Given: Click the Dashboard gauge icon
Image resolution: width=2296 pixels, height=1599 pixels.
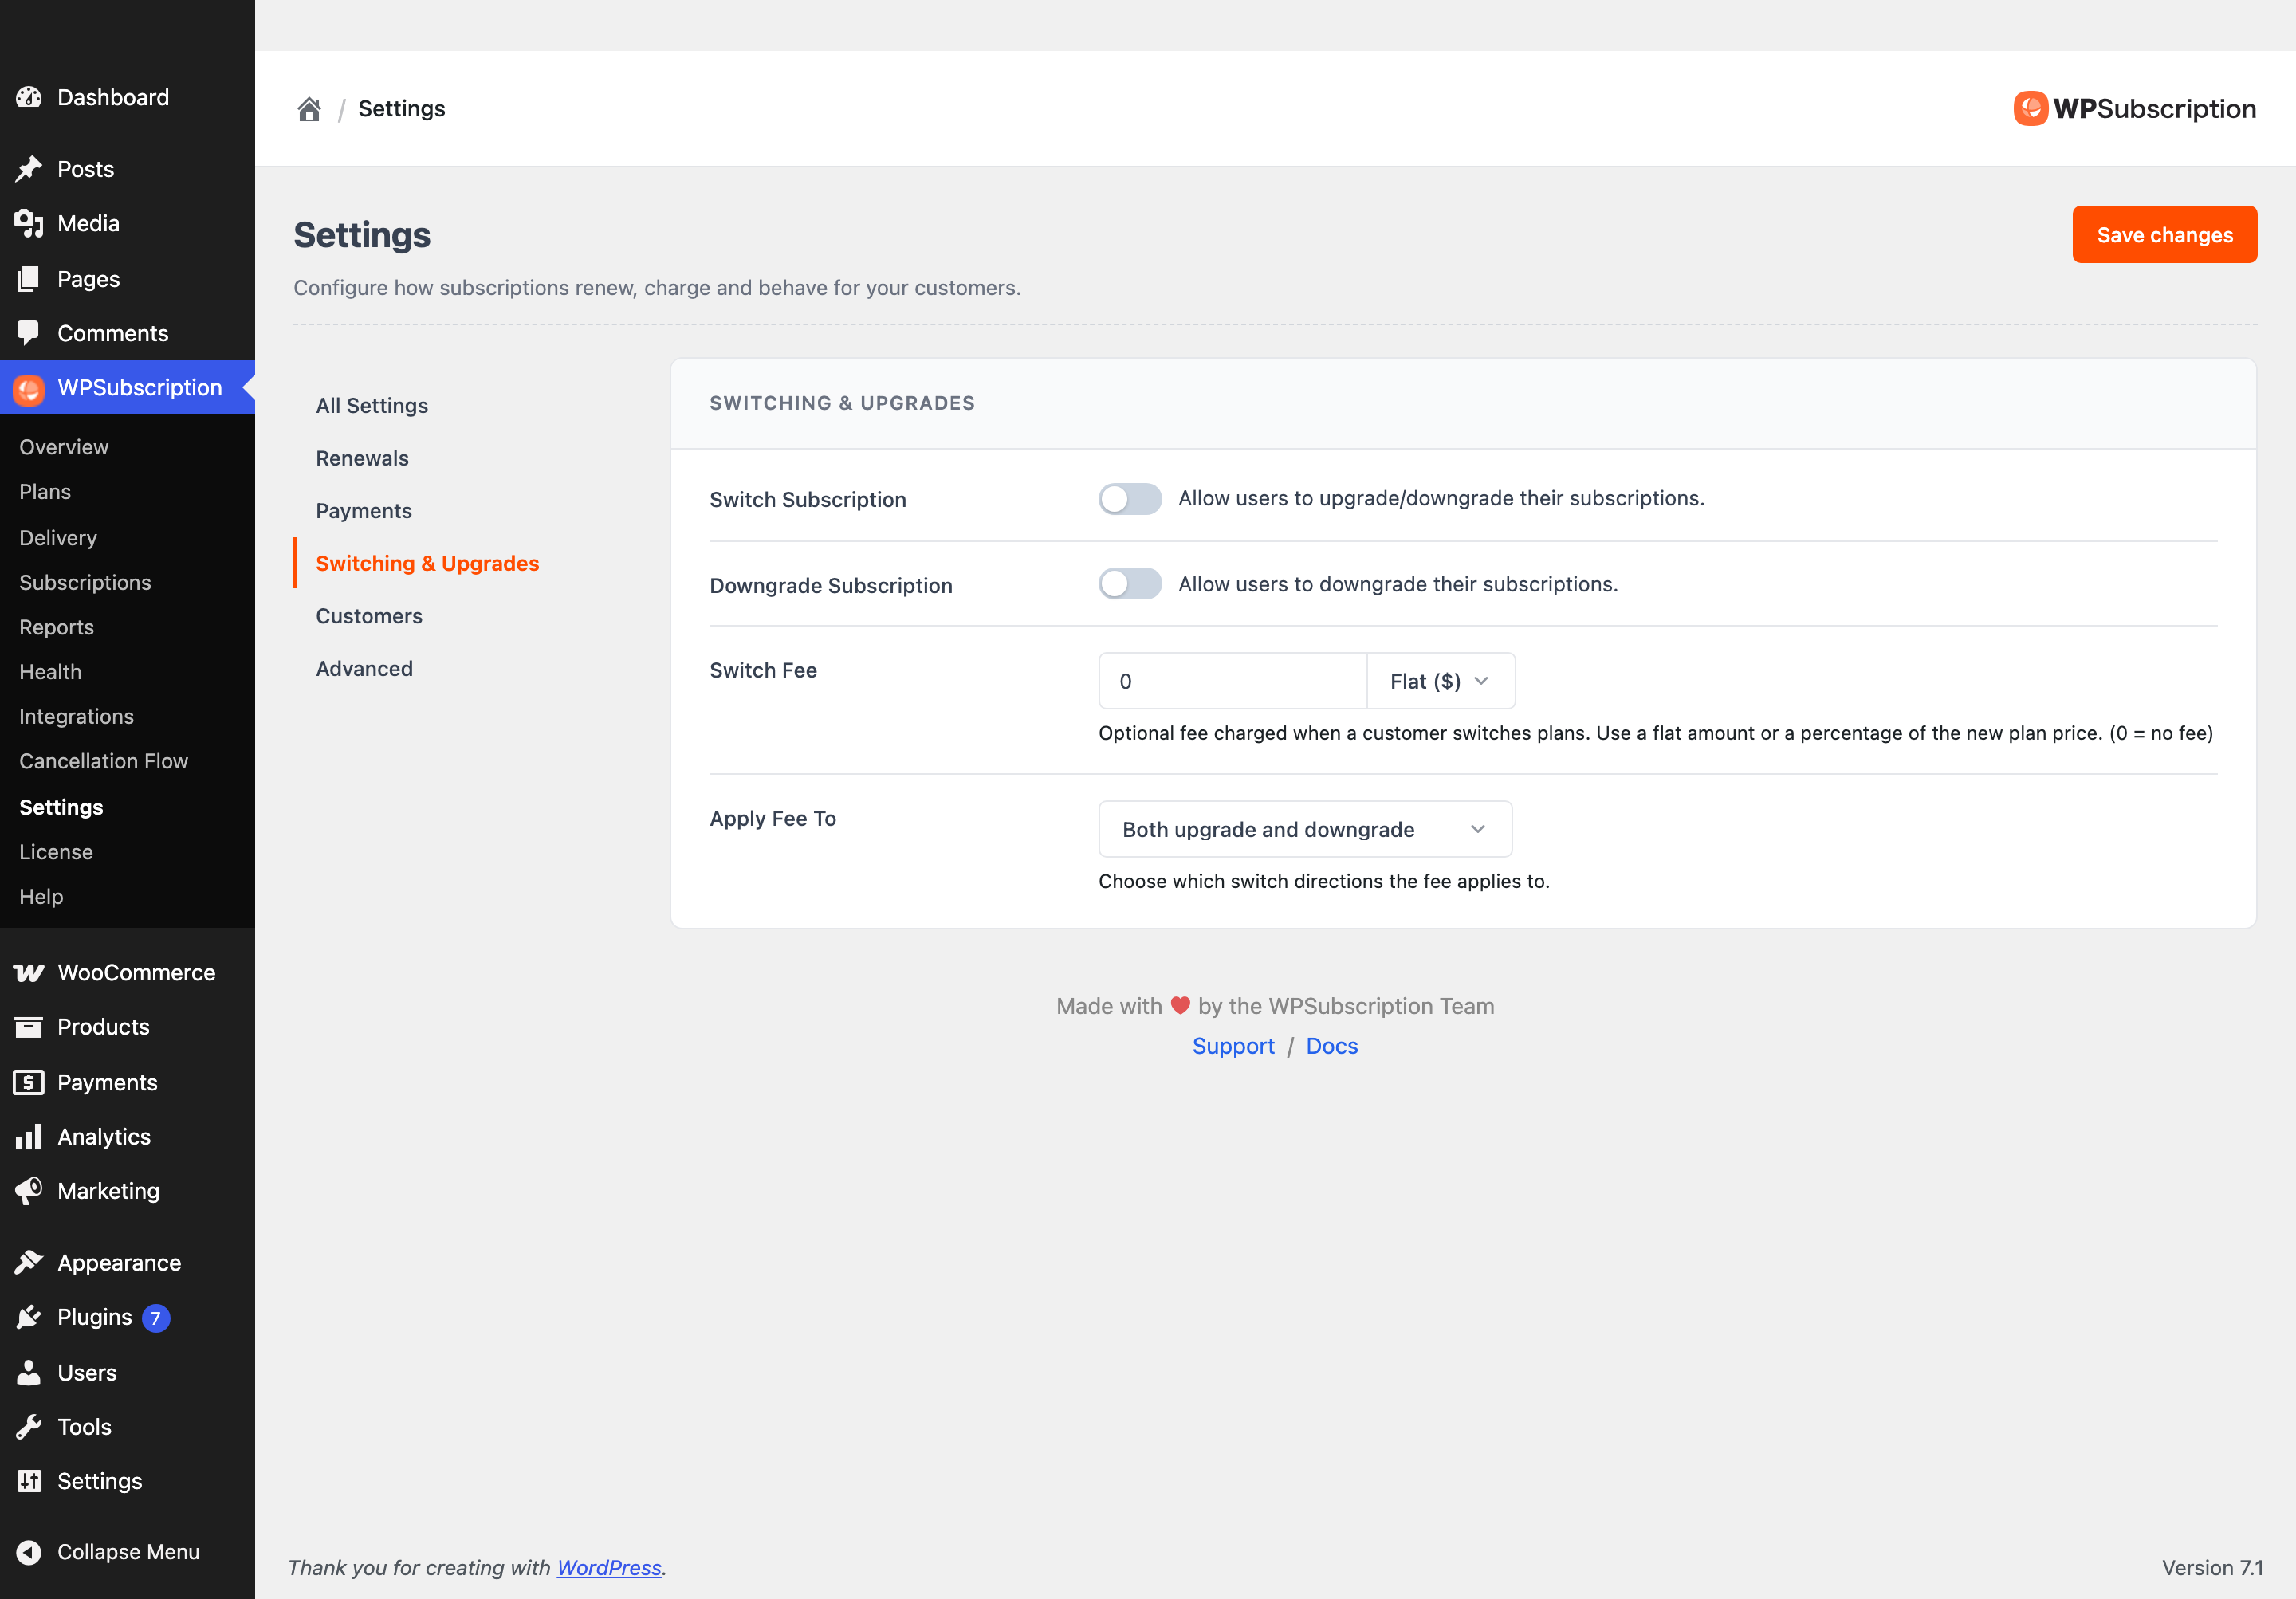Looking at the screenshot, I should click(29, 97).
